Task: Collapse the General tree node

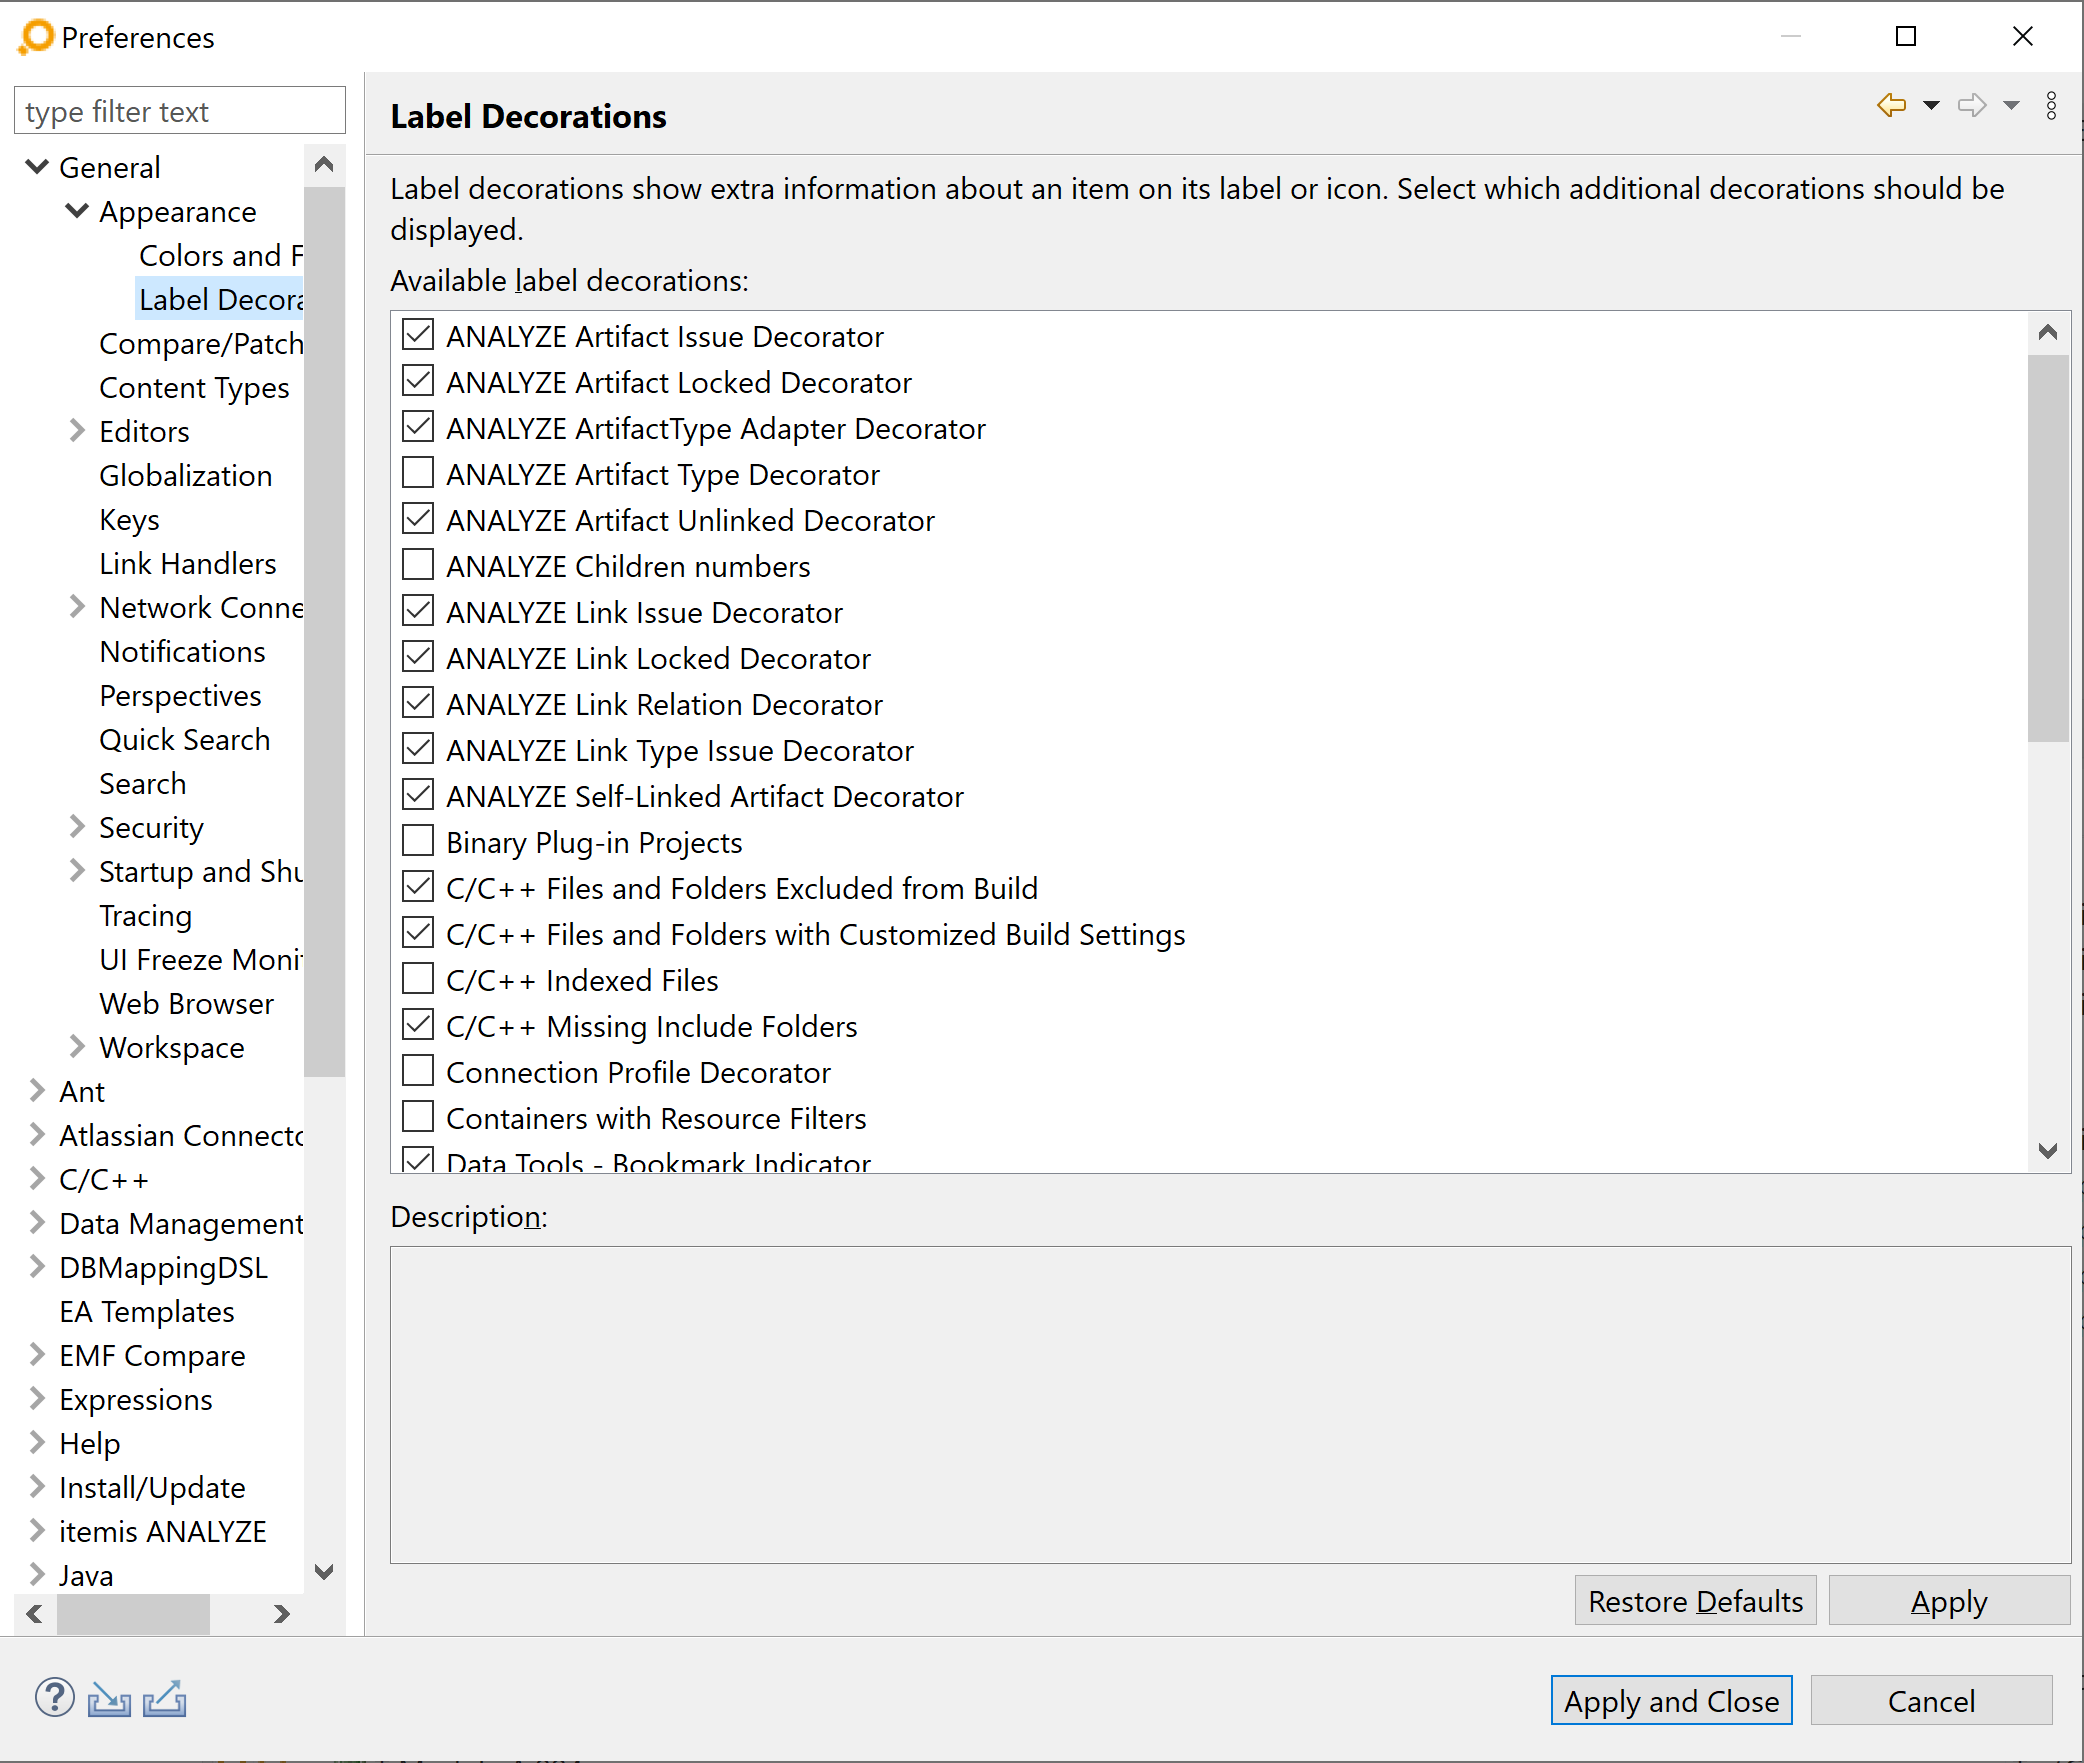Action: click(x=37, y=167)
